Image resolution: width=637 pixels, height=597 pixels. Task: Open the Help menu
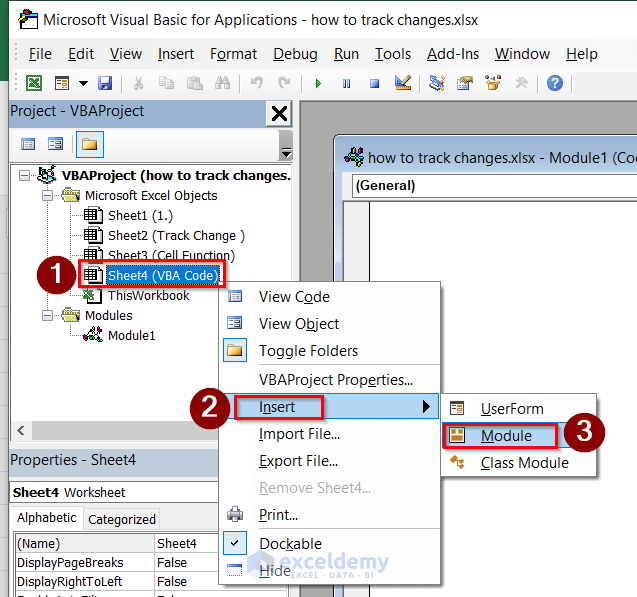(x=581, y=54)
